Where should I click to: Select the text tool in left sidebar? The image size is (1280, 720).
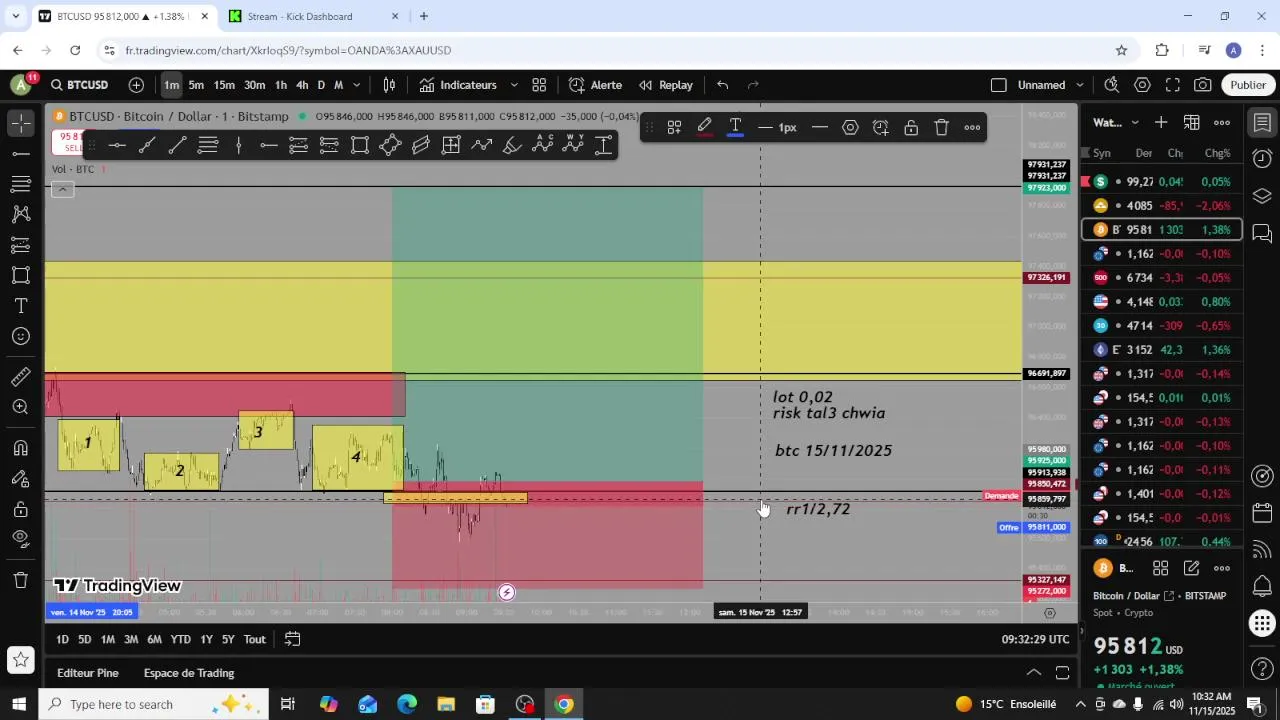pyautogui.click(x=21, y=306)
